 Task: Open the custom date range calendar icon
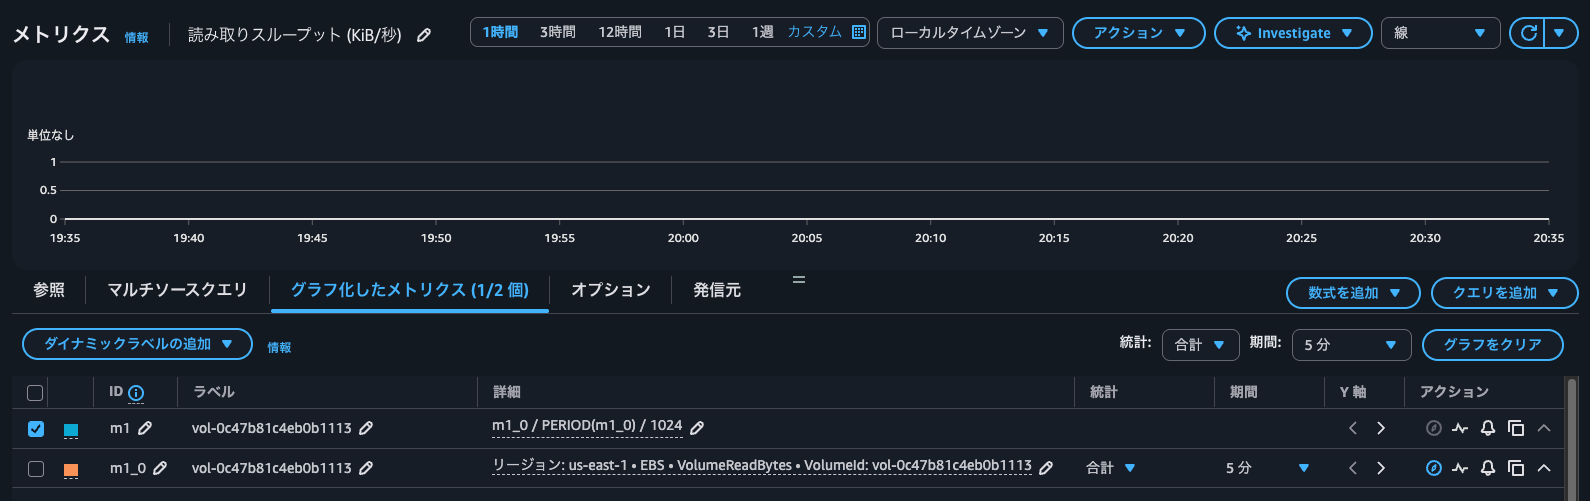coord(858,32)
